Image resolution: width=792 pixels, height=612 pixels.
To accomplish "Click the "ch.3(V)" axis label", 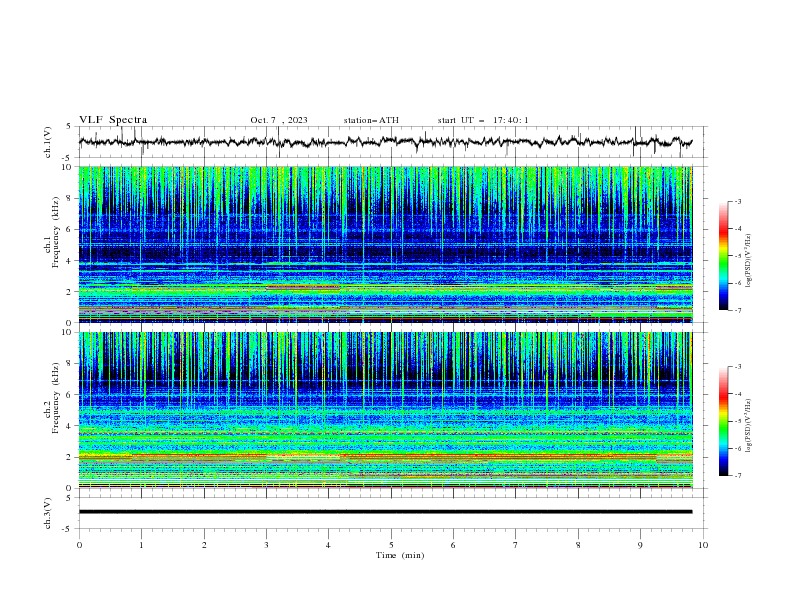I will 48,513.
